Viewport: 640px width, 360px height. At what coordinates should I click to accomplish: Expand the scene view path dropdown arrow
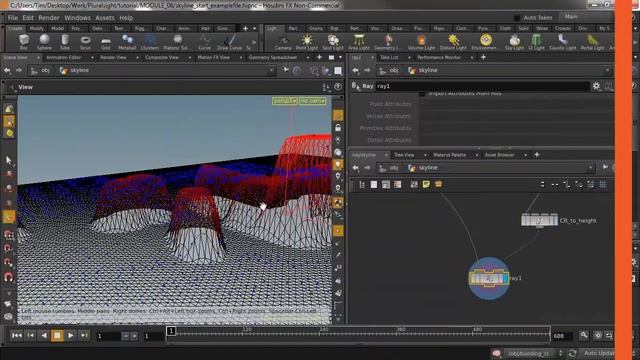[x=271, y=71]
